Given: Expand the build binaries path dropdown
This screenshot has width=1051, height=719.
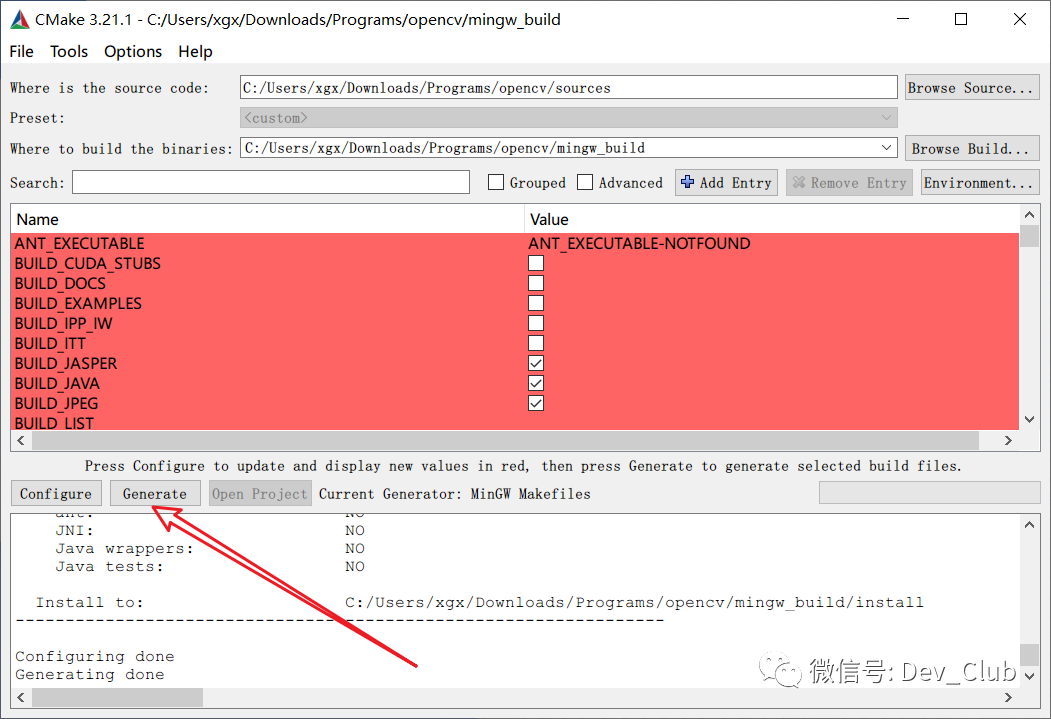Looking at the screenshot, I should click(x=886, y=147).
